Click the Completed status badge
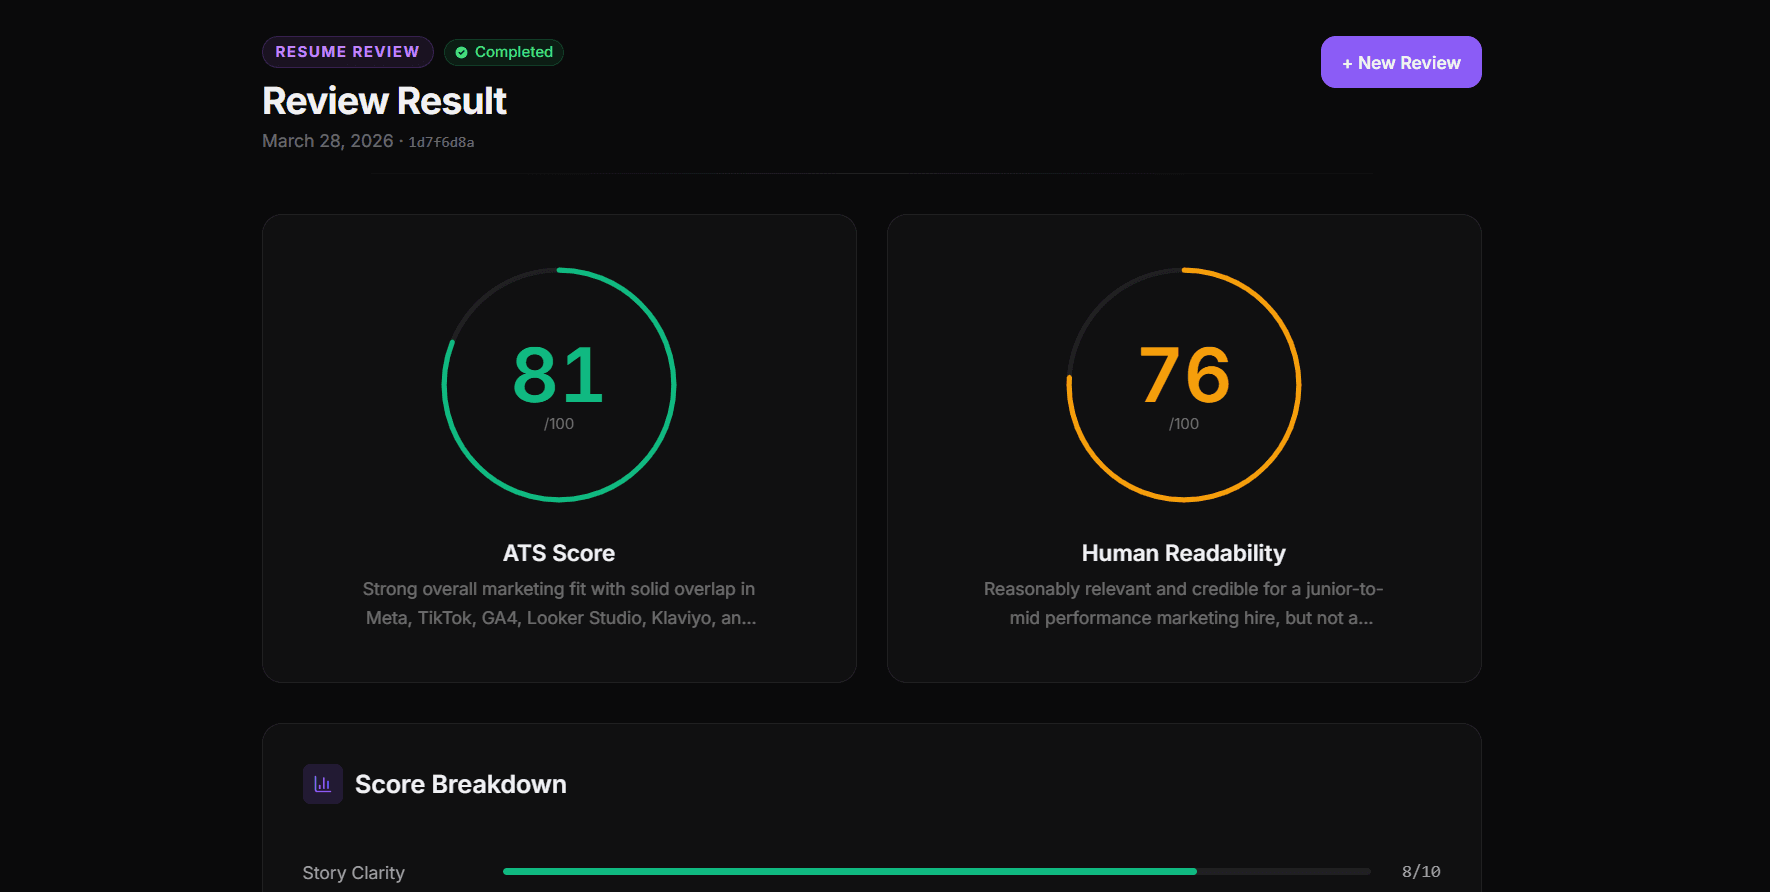Viewport: 1770px width, 892px height. point(504,52)
